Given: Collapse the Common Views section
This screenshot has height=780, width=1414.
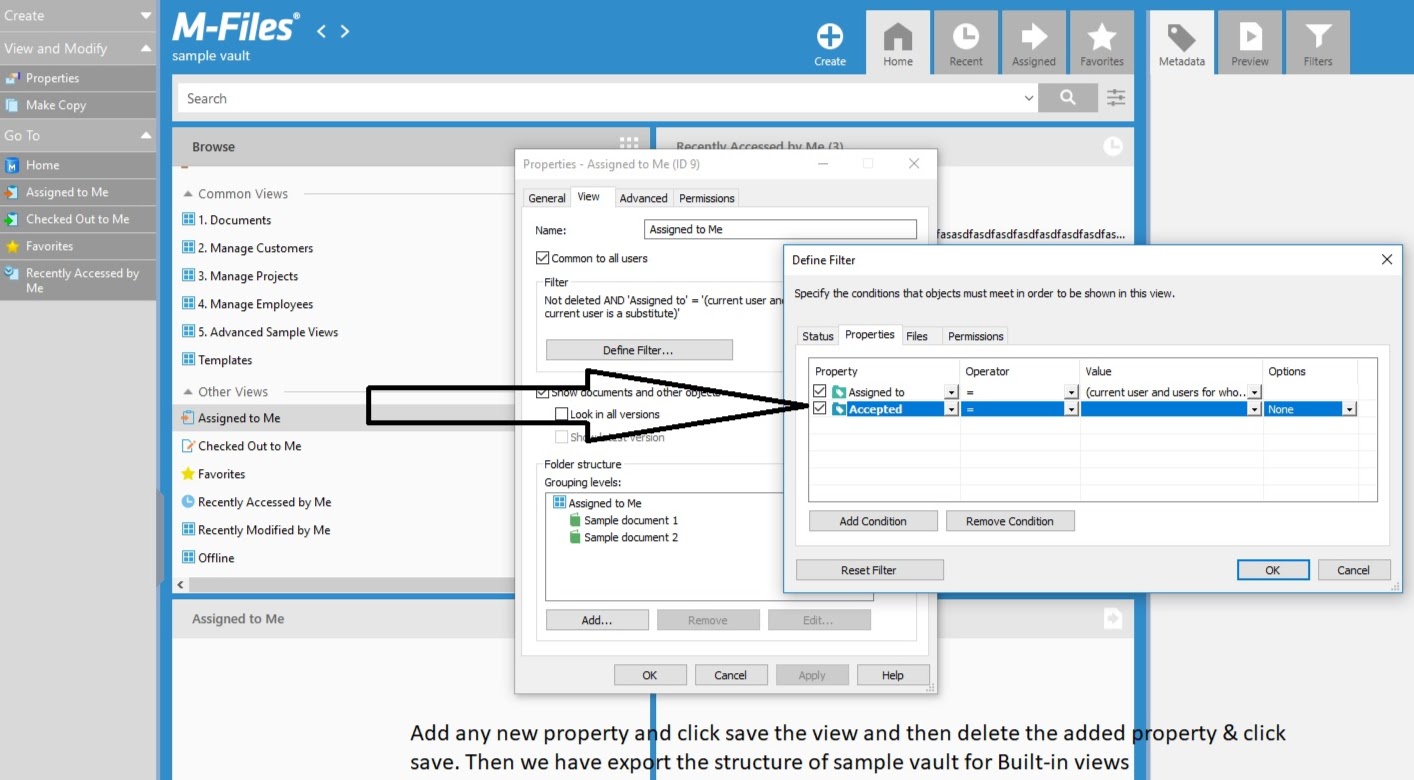Looking at the screenshot, I should coord(187,194).
